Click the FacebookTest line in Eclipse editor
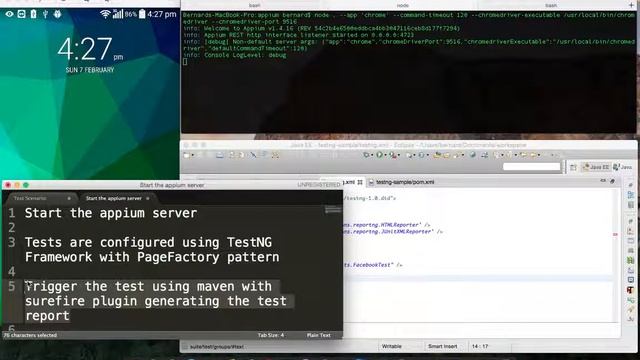This screenshot has height=360, width=640. (373, 265)
